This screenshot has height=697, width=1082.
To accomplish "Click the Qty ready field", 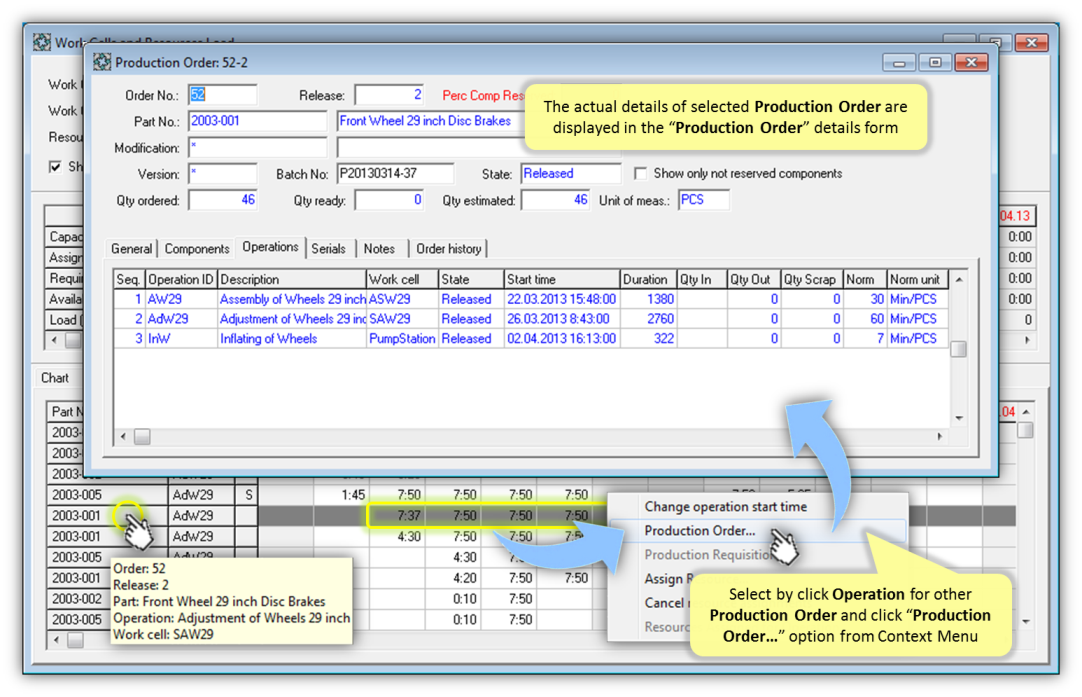I will click(389, 200).
